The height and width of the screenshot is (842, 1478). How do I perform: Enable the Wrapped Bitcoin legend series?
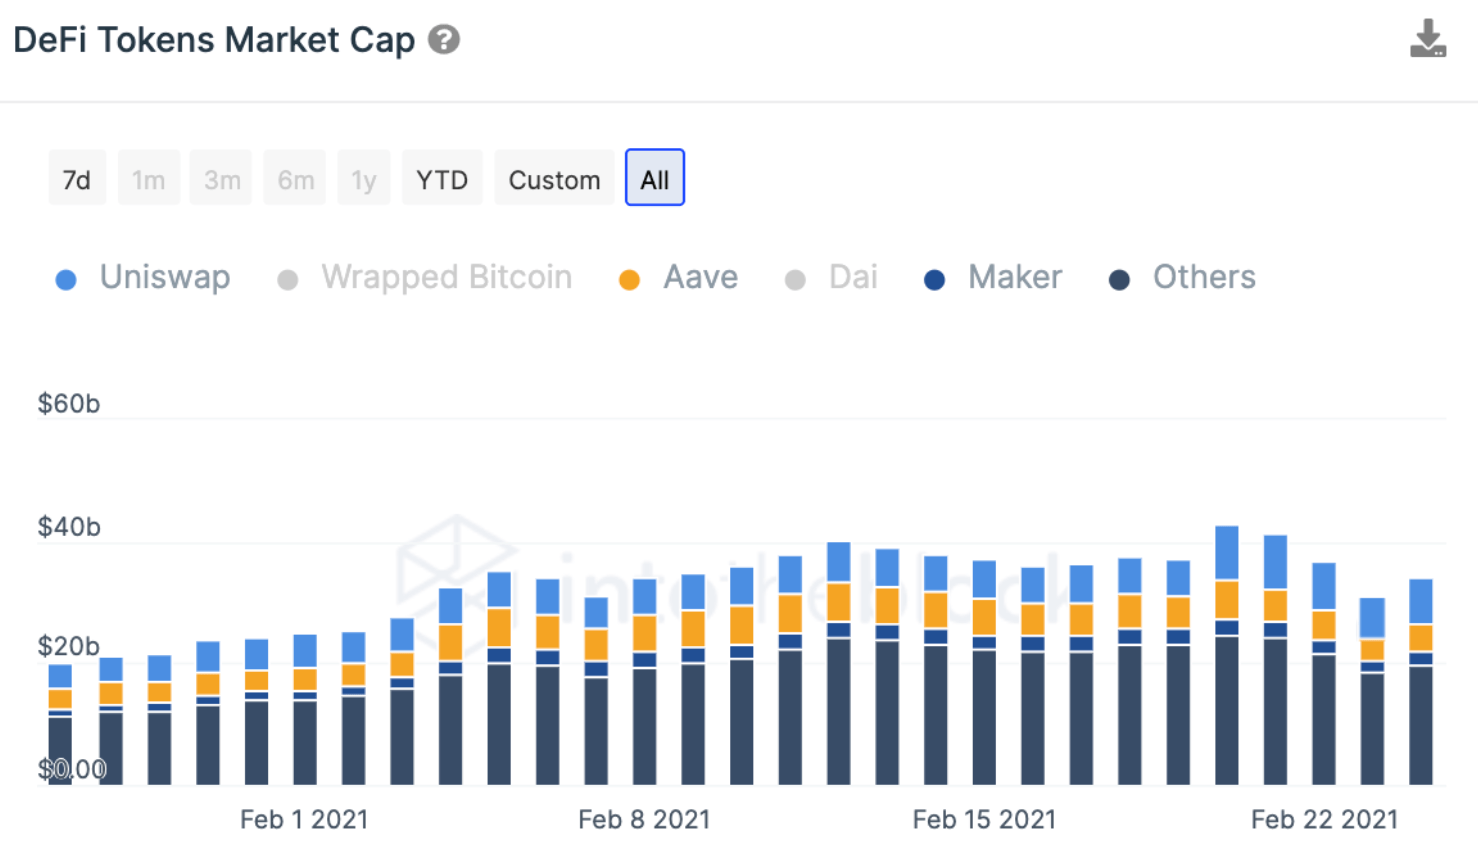425,277
